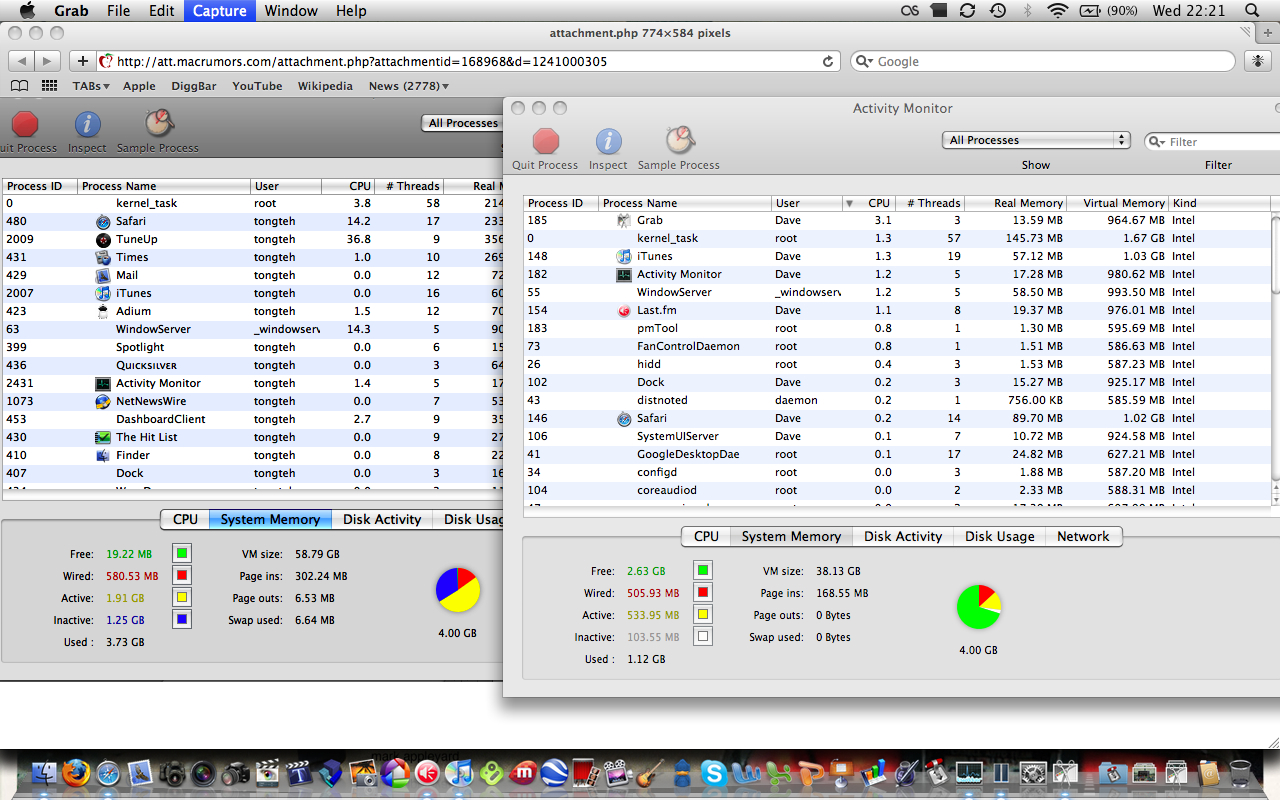Open the Wikipedia bookmark
1280x800 pixels.
[x=325, y=86]
